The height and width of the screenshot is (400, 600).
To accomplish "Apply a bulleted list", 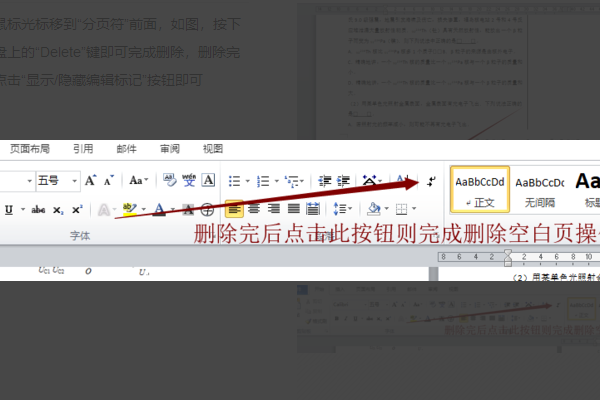I will pyautogui.click(x=235, y=181).
